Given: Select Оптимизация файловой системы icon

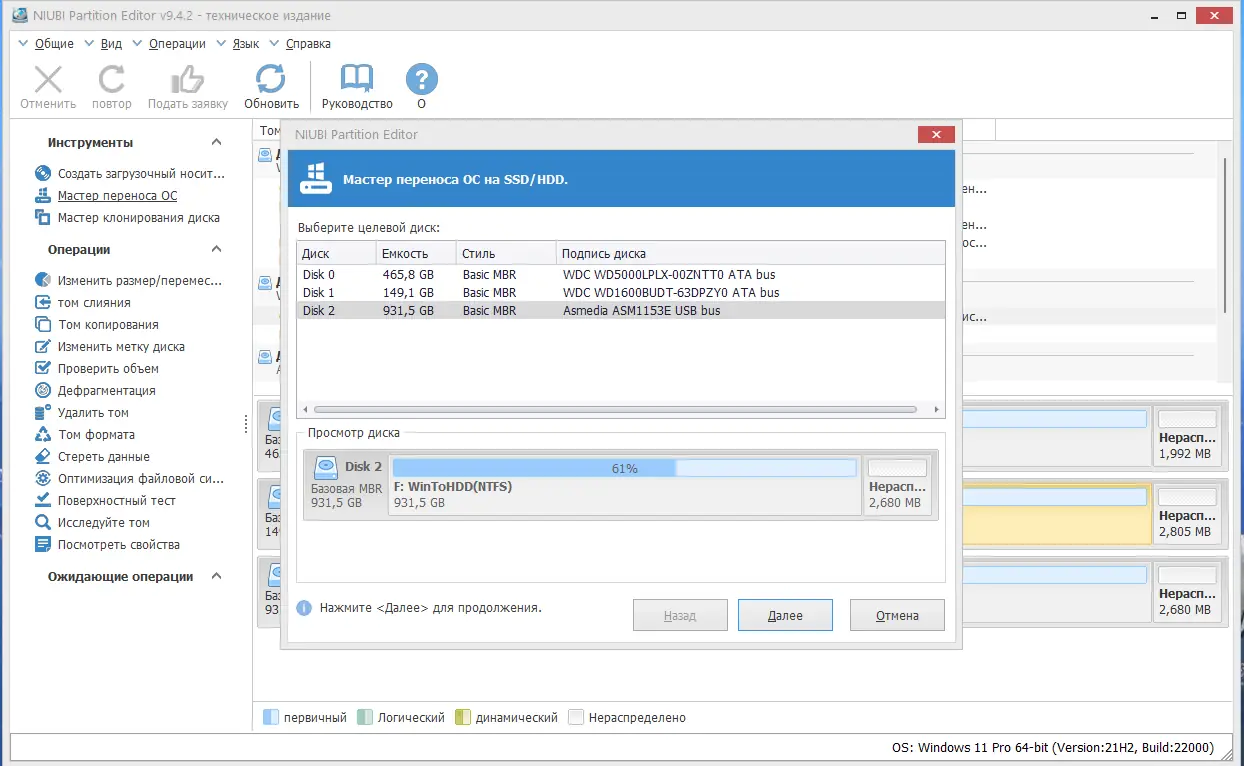Looking at the screenshot, I should 43,479.
